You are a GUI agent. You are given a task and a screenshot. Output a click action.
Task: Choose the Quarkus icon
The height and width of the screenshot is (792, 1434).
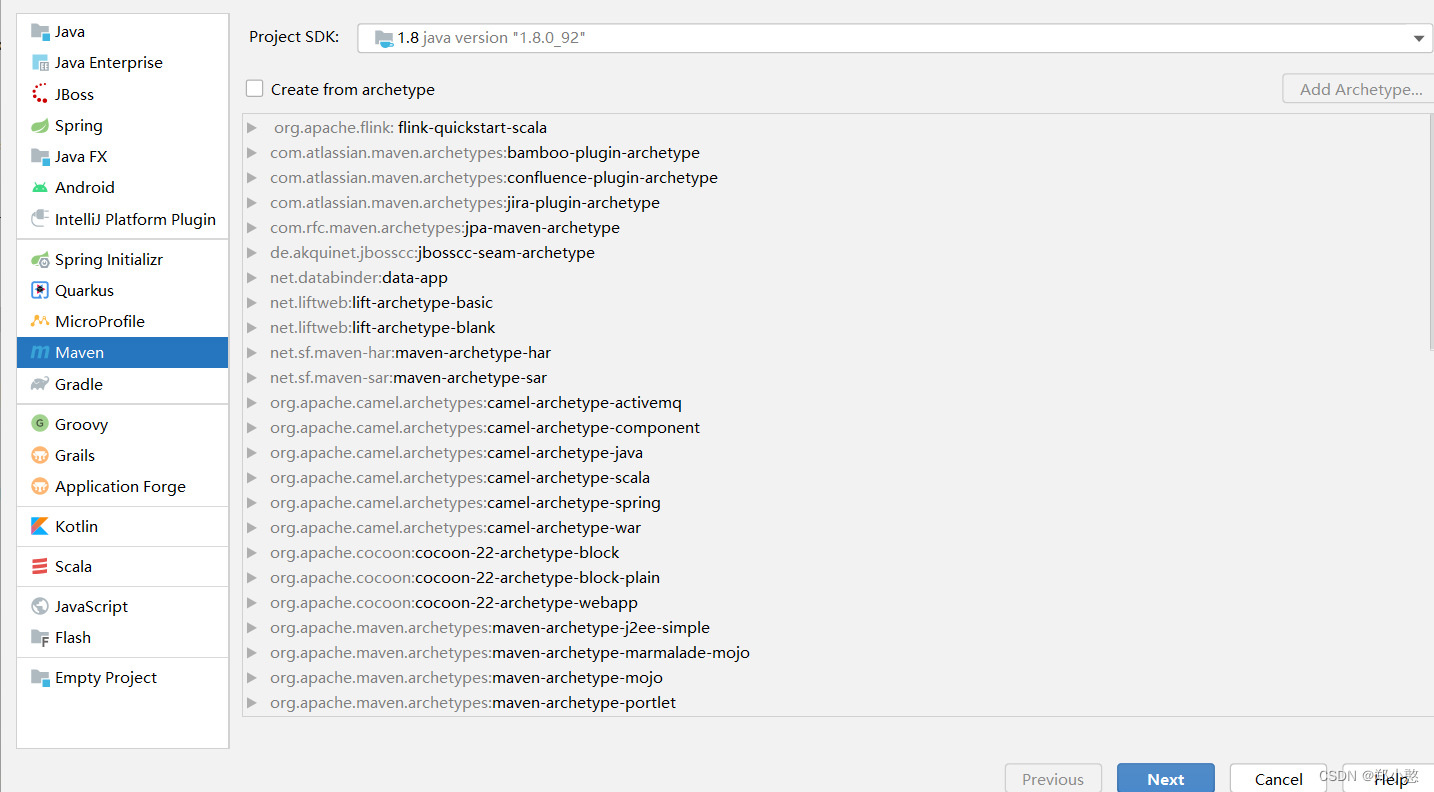click(x=40, y=290)
